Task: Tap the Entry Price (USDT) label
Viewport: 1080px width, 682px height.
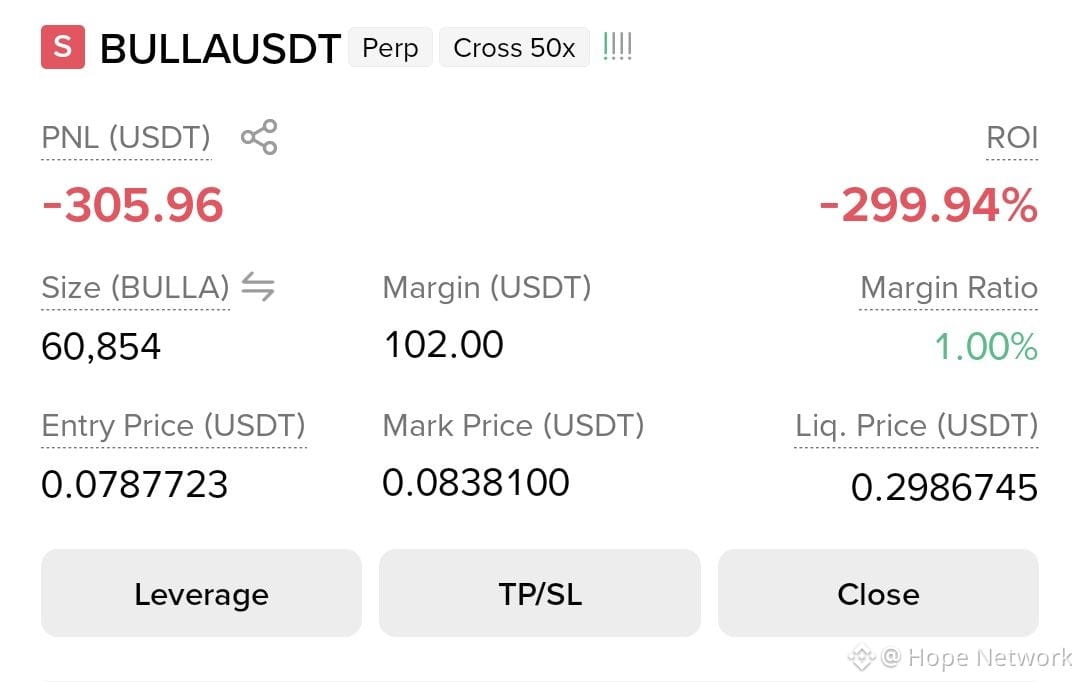Action: (174, 426)
